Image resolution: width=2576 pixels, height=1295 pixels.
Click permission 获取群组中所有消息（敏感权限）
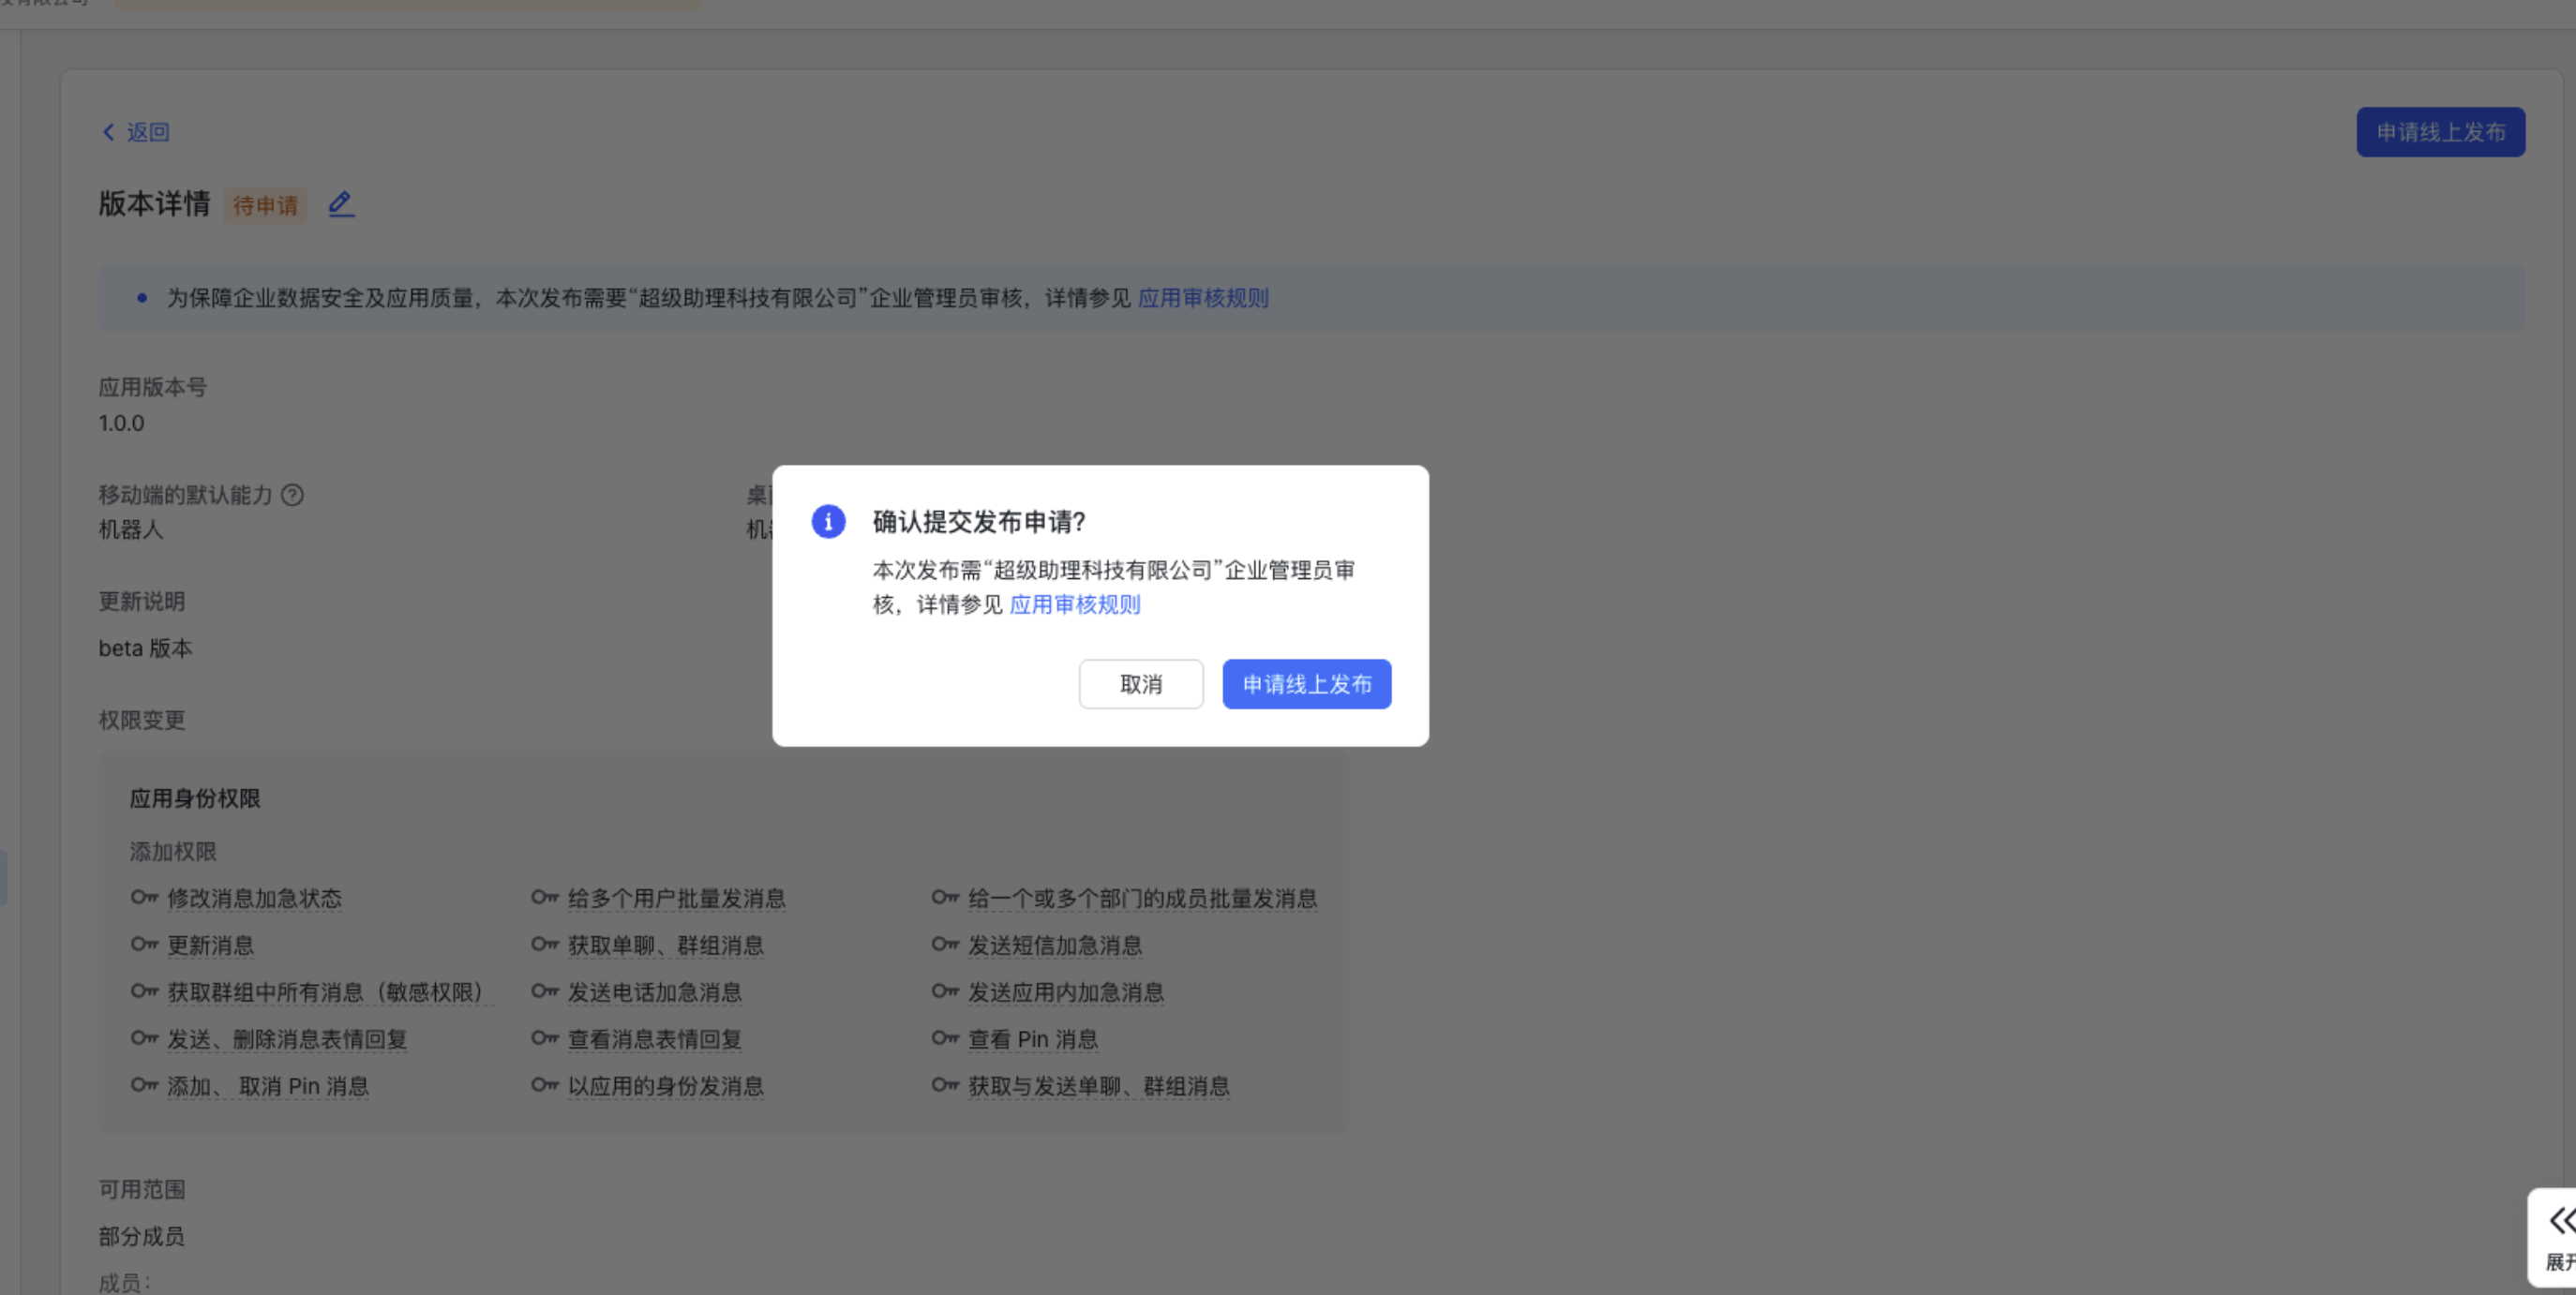click(x=325, y=992)
